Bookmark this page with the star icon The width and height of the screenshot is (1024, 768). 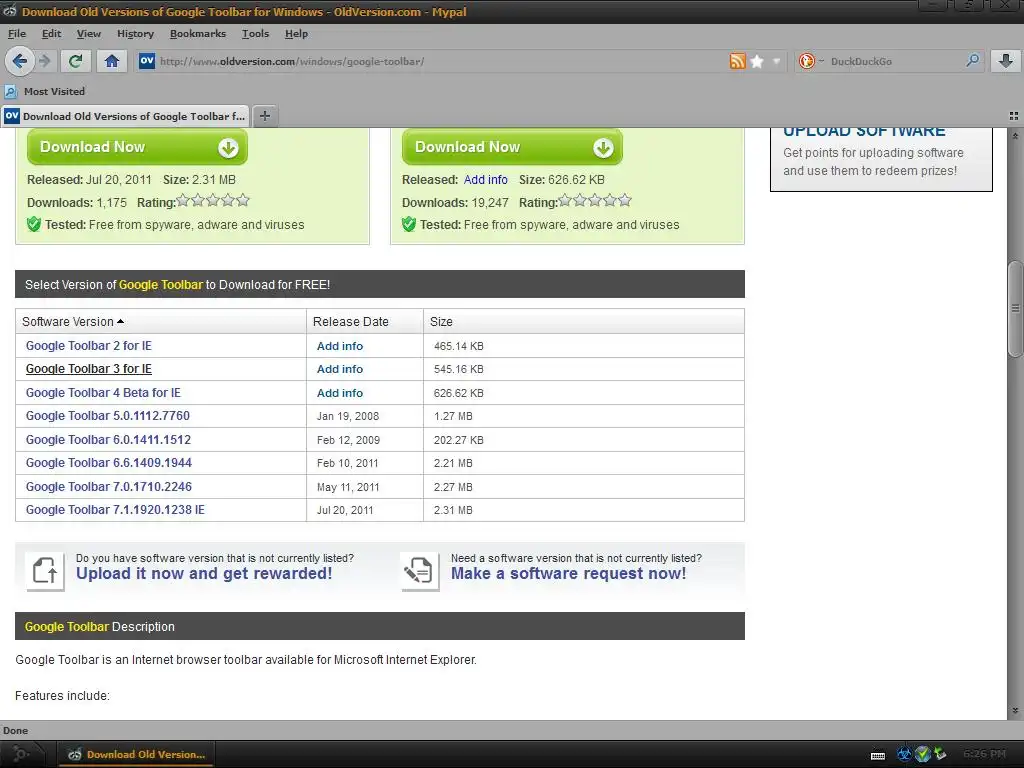click(x=757, y=61)
